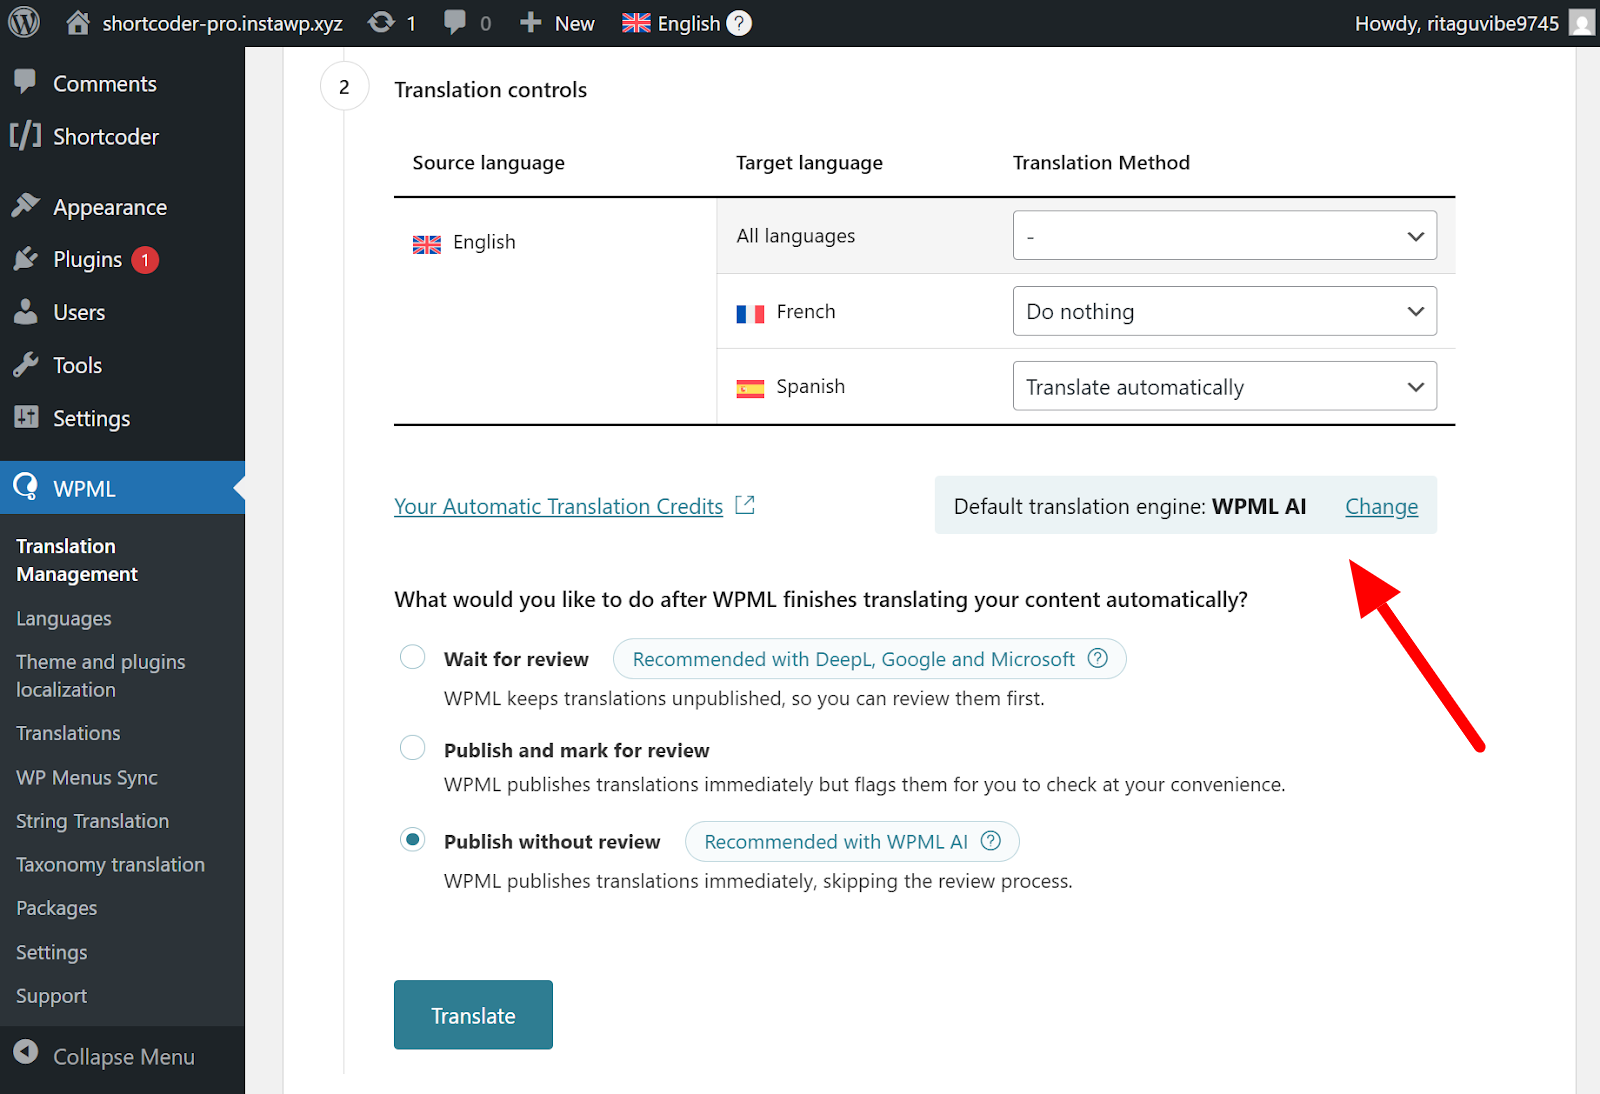
Task: Click the Translation Method column header
Action: point(1101,163)
